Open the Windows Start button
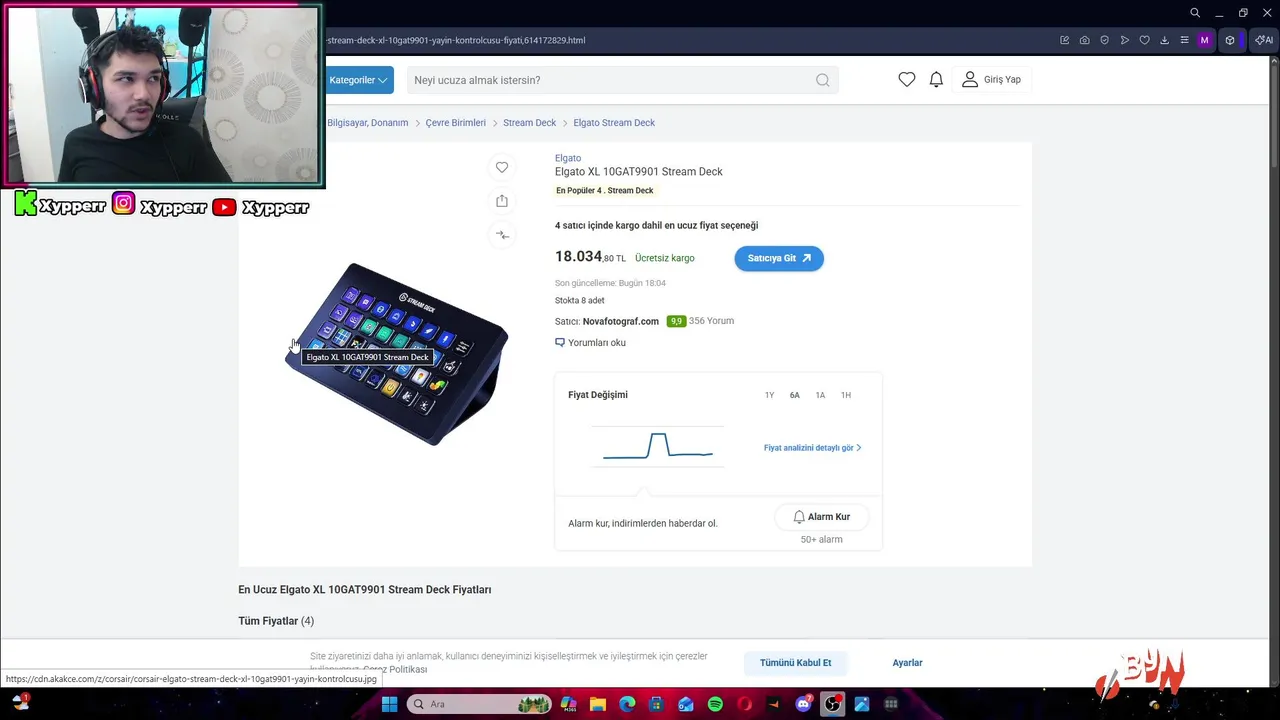Screen dimensions: 1280x720 (x=389, y=704)
